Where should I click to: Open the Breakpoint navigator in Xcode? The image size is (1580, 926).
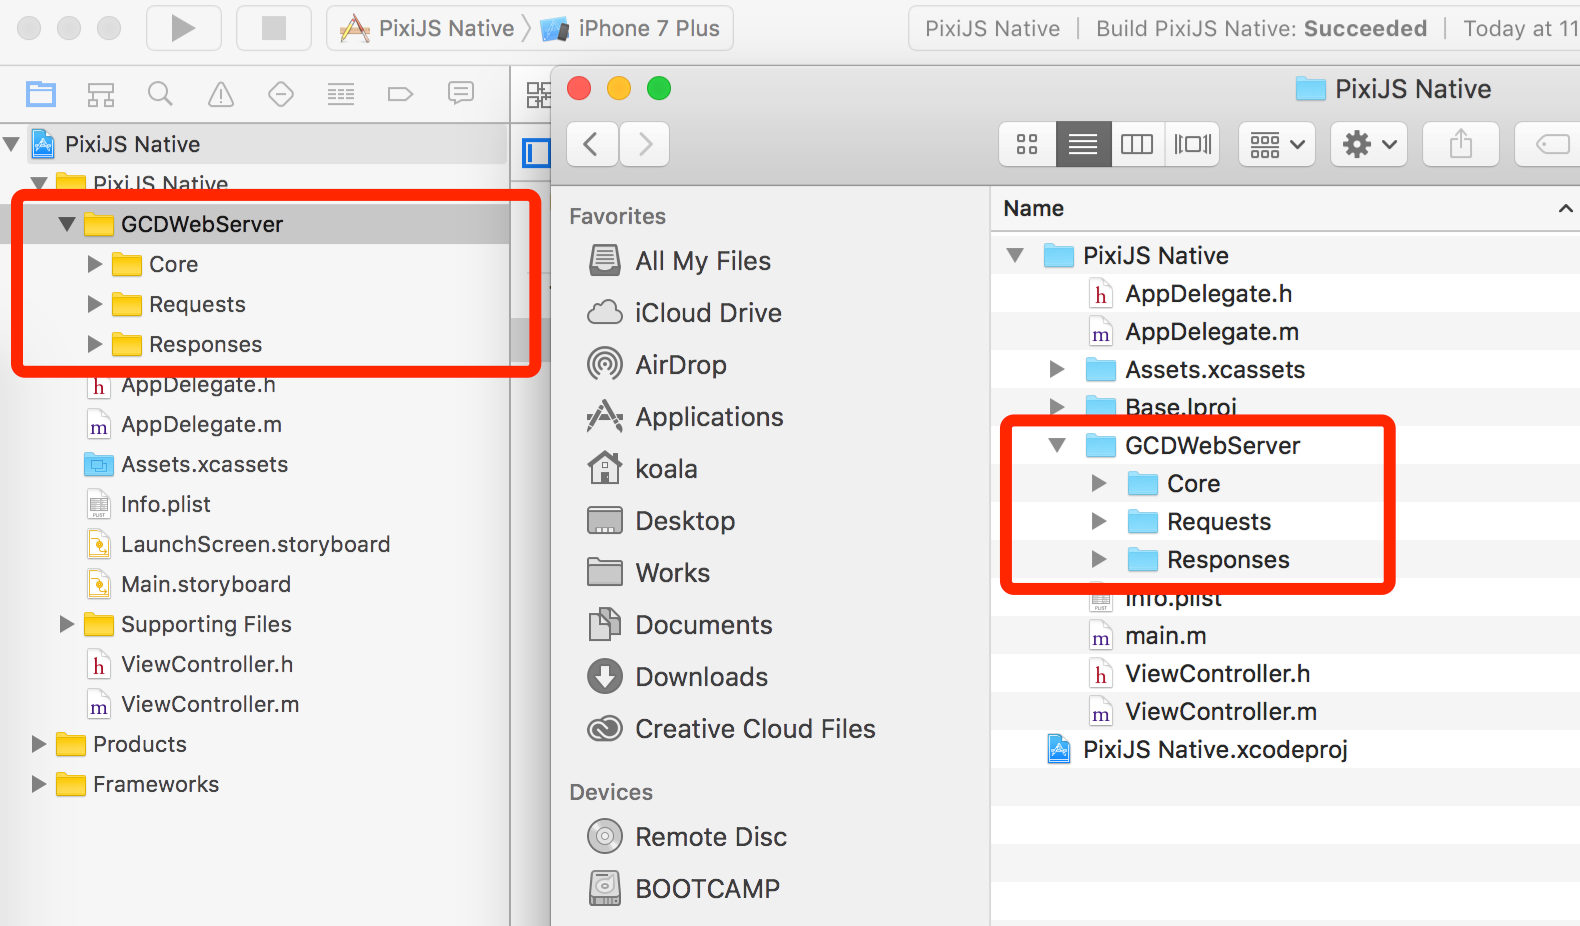point(400,95)
